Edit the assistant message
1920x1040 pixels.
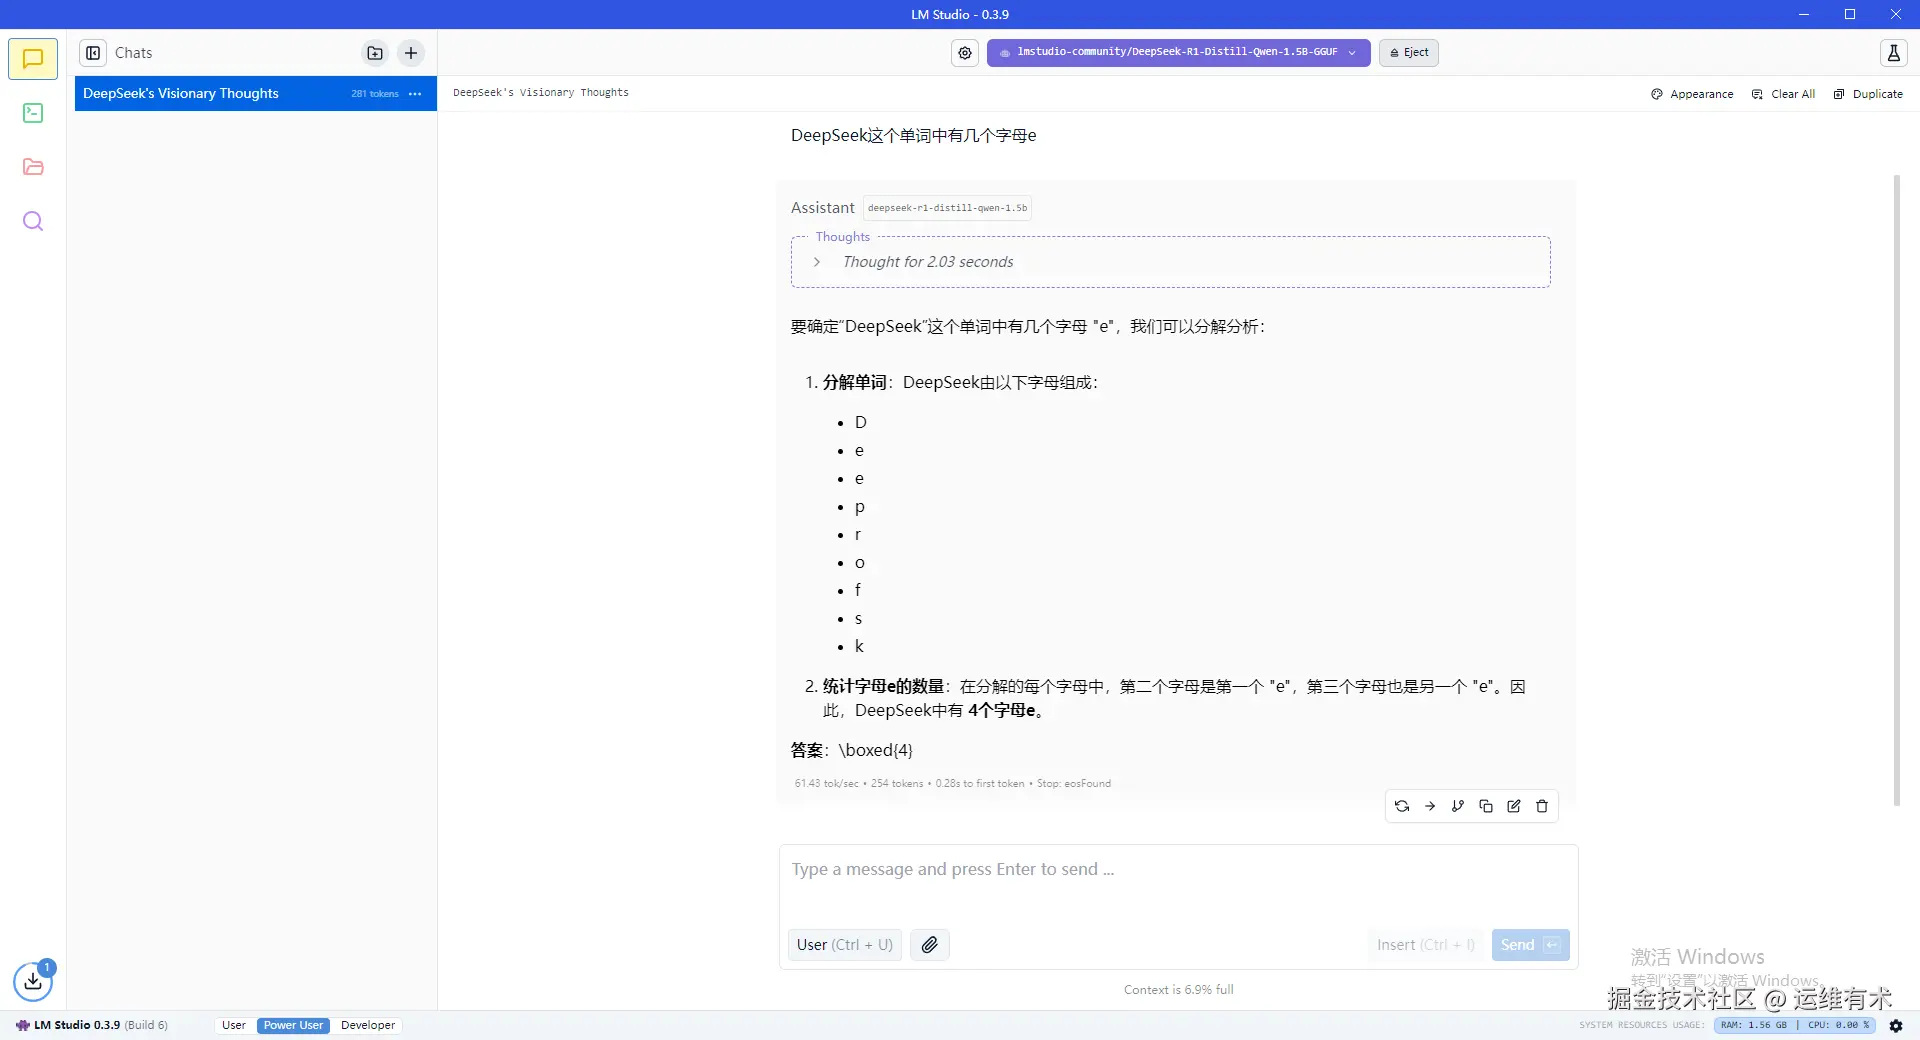pyautogui.click(x=1514, y=806)
